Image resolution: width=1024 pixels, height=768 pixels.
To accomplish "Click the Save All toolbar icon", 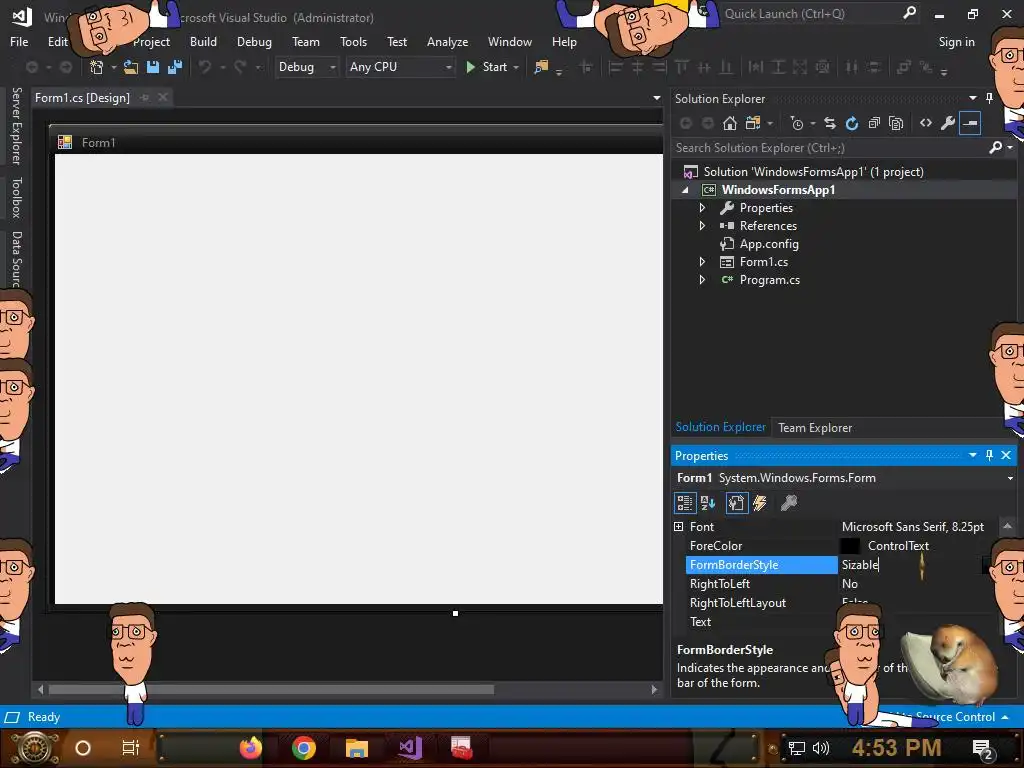I will (174, 67).
